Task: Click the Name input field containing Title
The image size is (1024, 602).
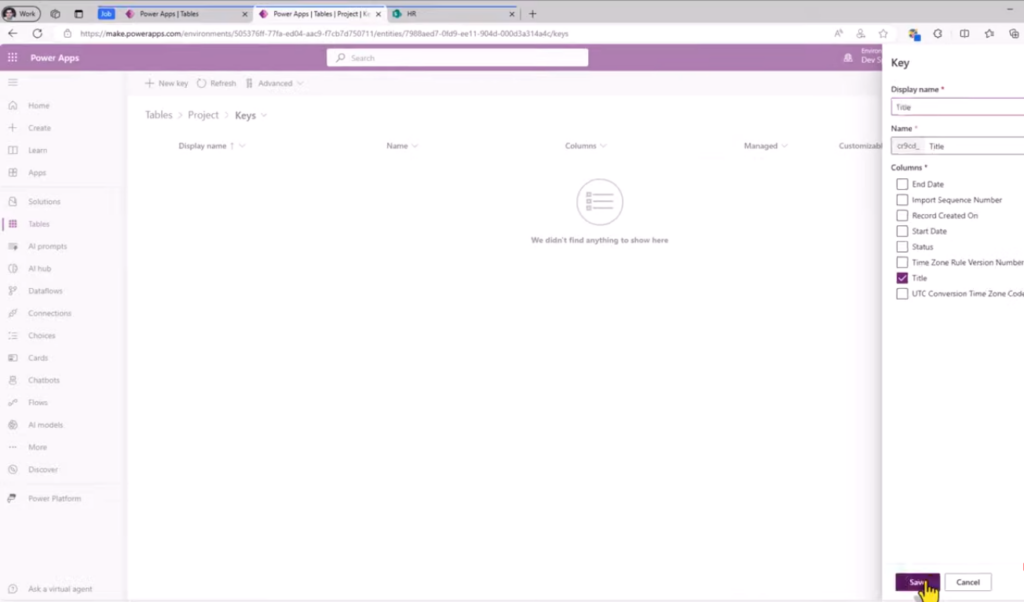Action: [974, 146]
